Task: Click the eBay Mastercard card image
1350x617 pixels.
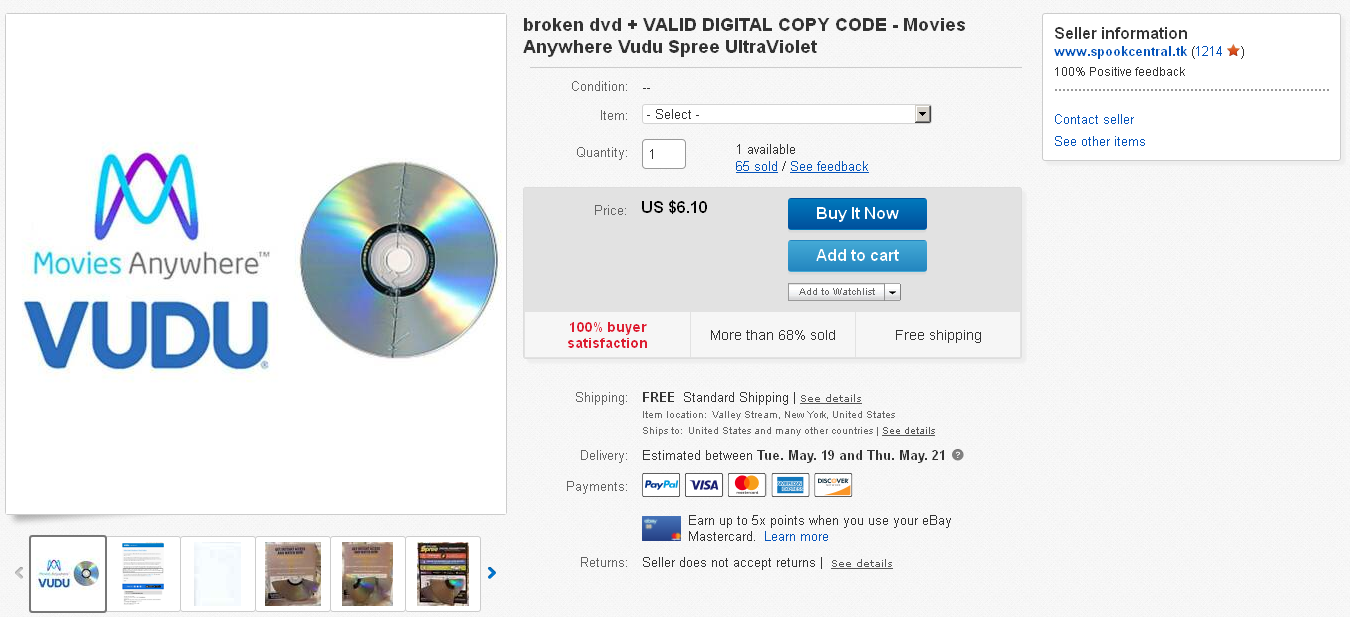Action: click(x=661, y=528)
